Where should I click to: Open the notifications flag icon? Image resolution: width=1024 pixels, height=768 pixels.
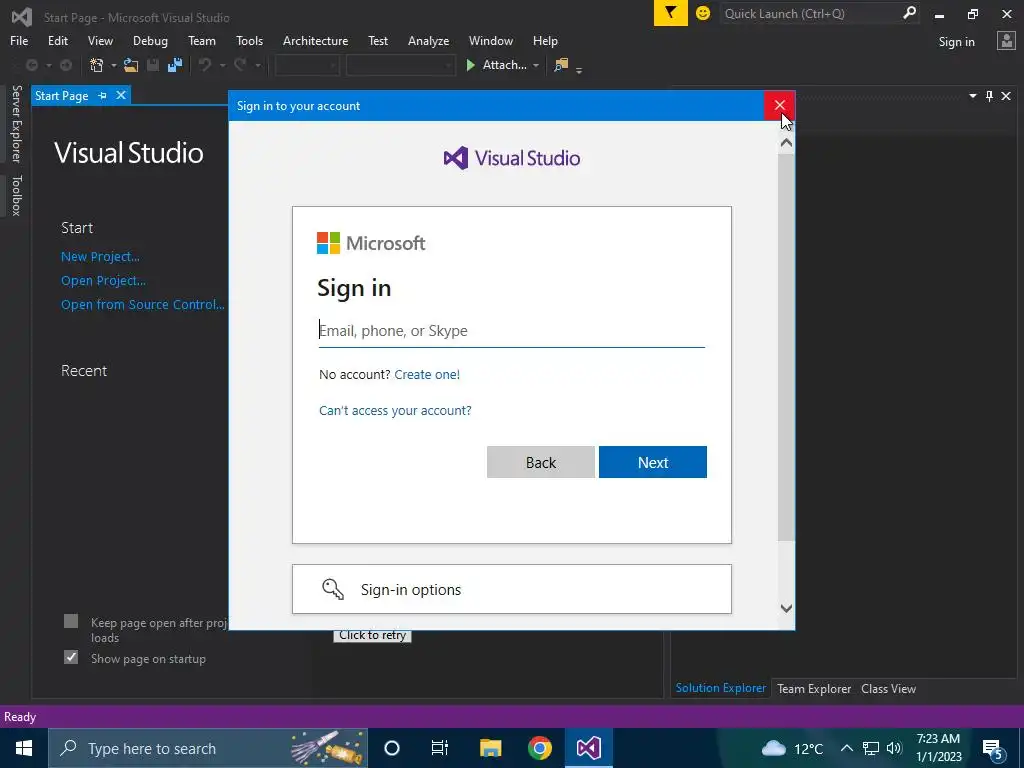click(x=670, y=12)
